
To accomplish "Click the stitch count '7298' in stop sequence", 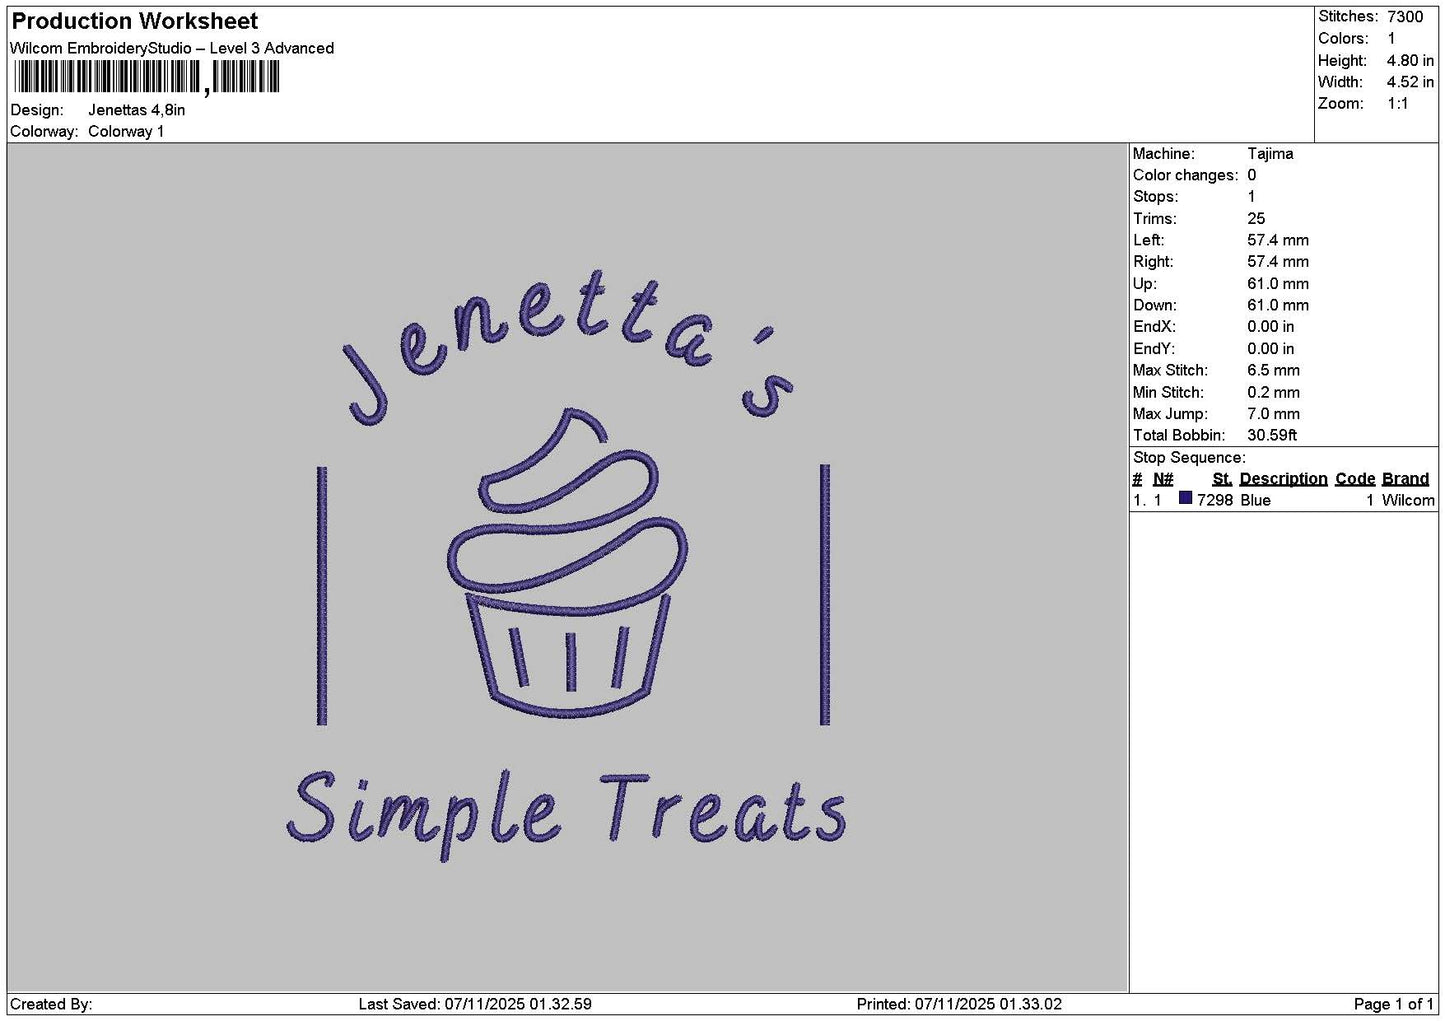I will pyautogui.click(x=1215, y=500).
